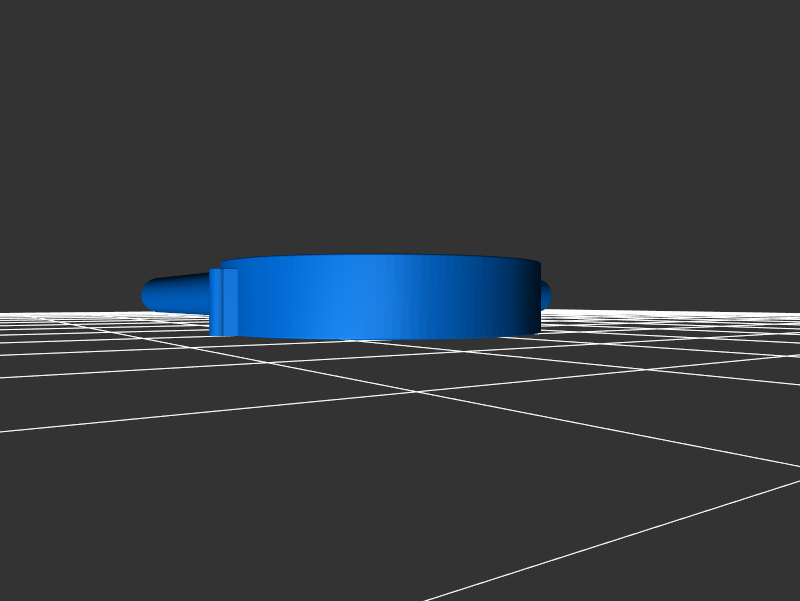The image size is (800, 601).
Task: Click the top rim of the blue ring
Action: click(380, 261)
